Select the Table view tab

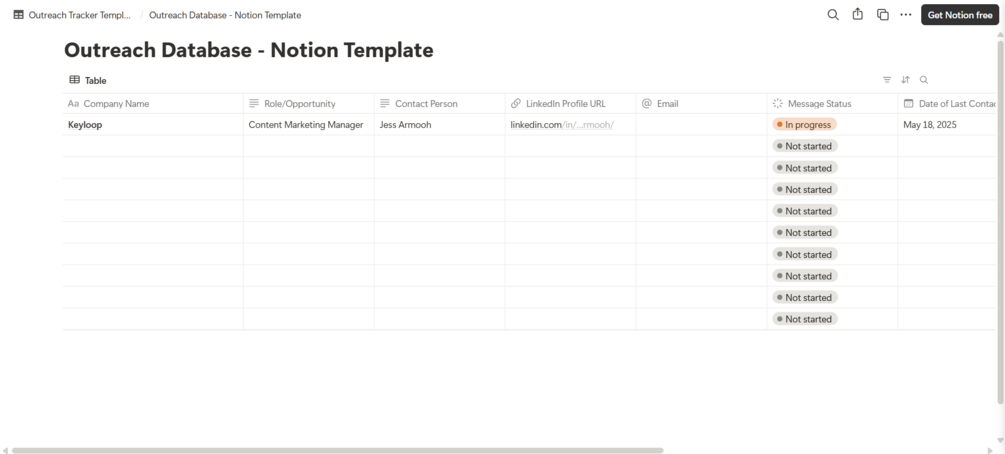click(x=88, y=80)
